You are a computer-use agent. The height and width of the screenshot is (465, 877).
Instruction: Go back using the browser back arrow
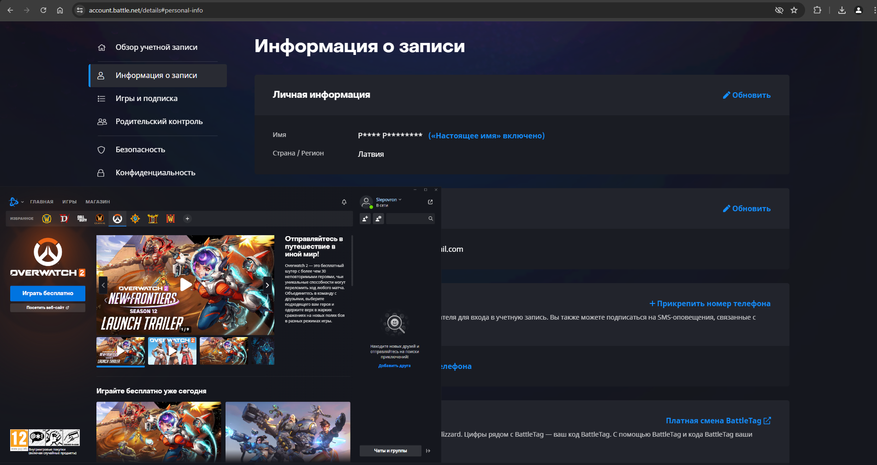[x=10, y=10]
